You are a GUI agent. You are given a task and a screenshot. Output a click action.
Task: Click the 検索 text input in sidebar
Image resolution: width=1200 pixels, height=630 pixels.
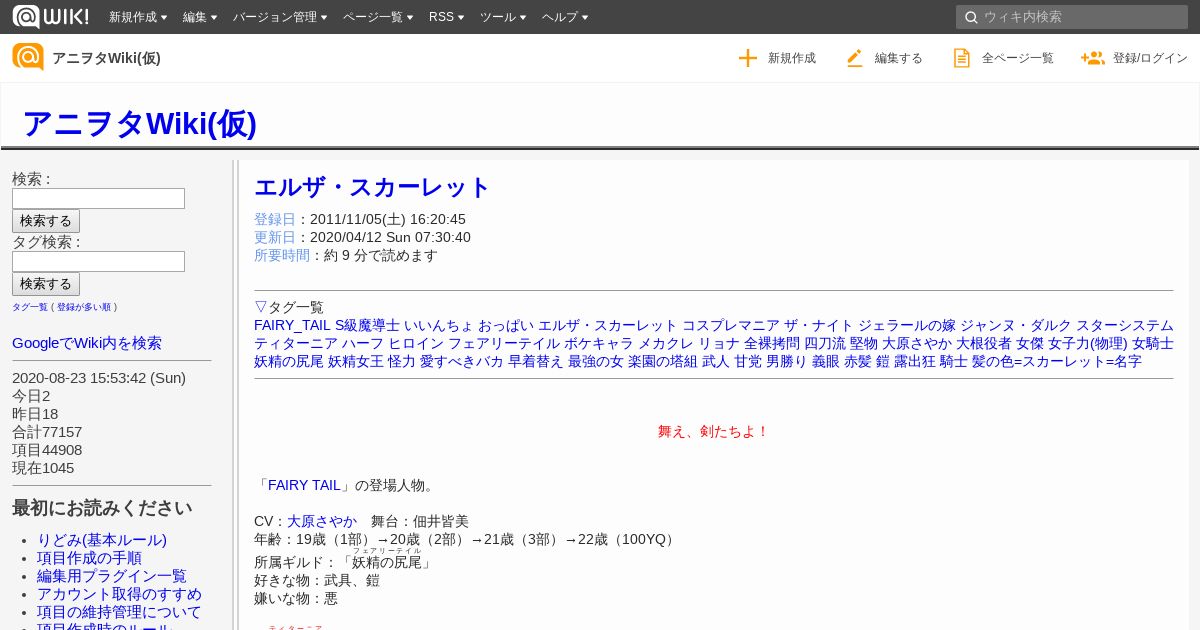click(98, 198)
